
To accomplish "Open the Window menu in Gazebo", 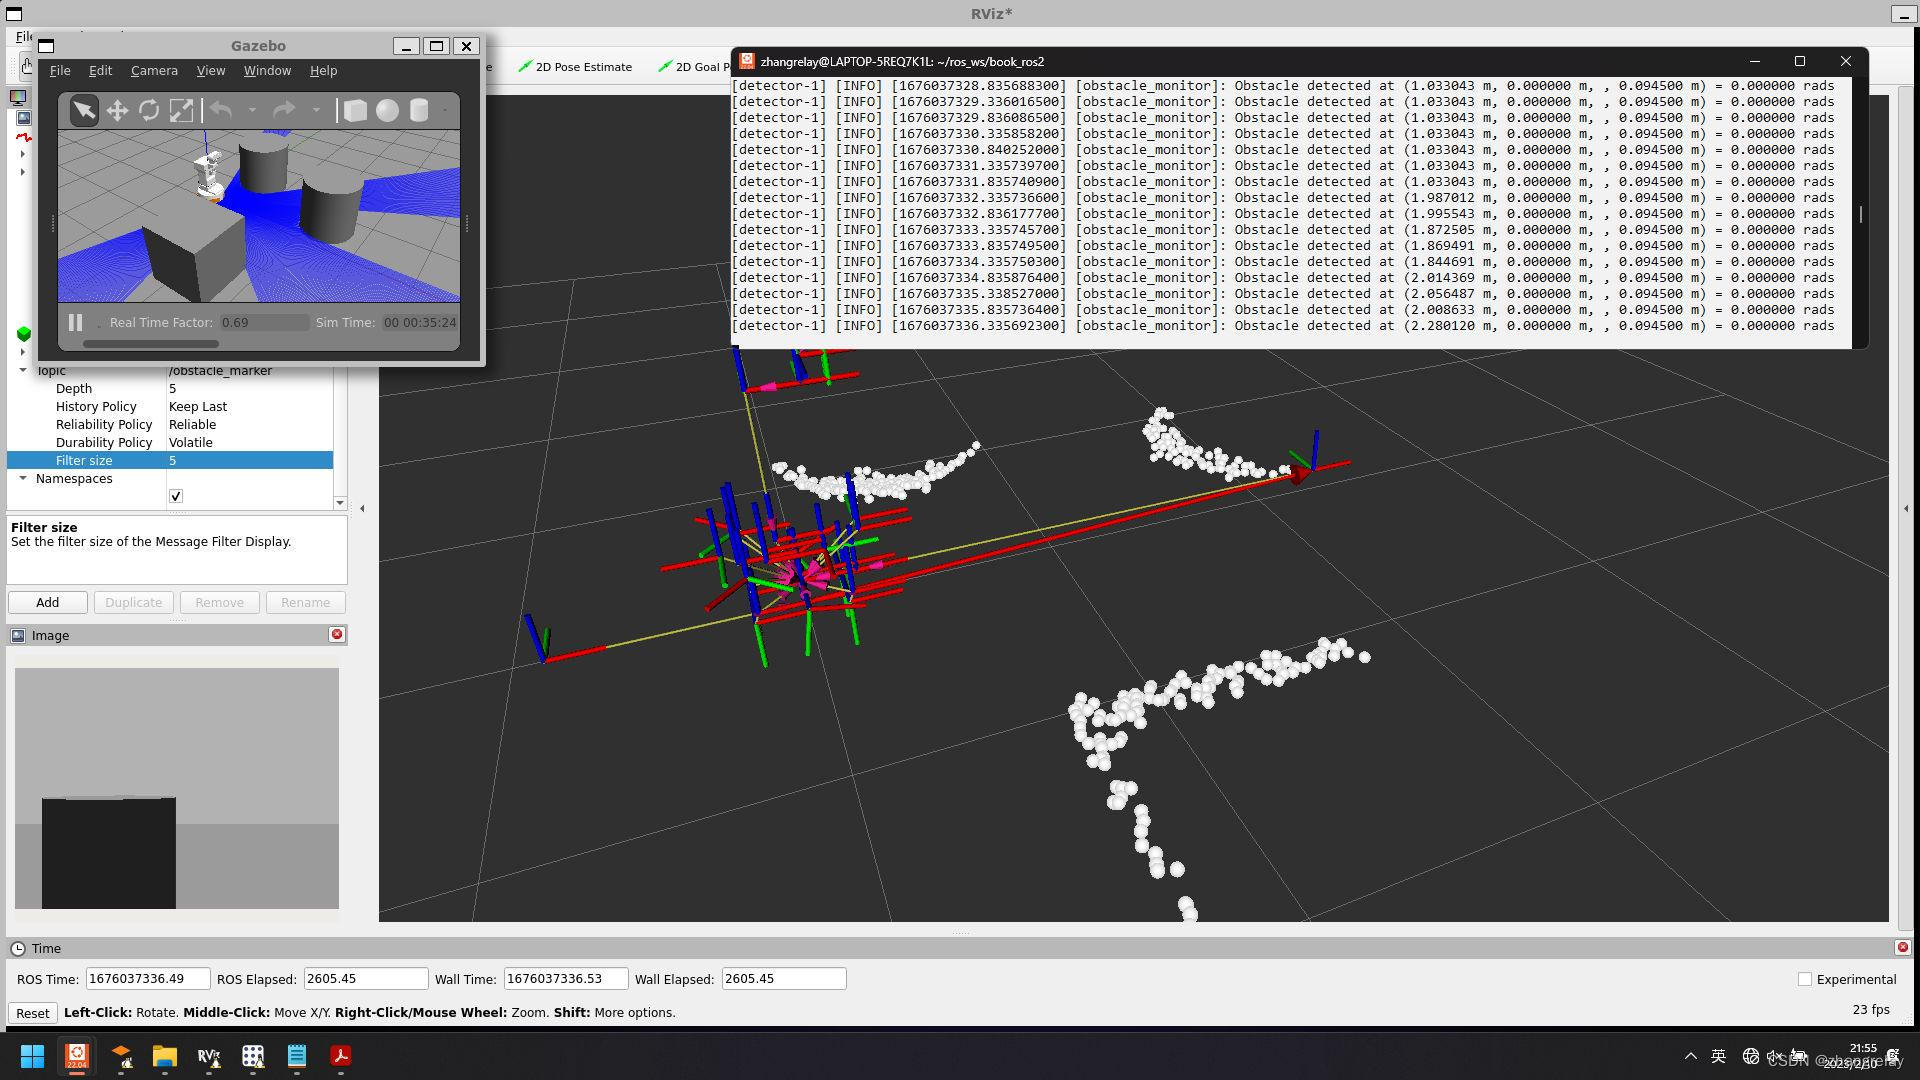I will coord(267,70).
